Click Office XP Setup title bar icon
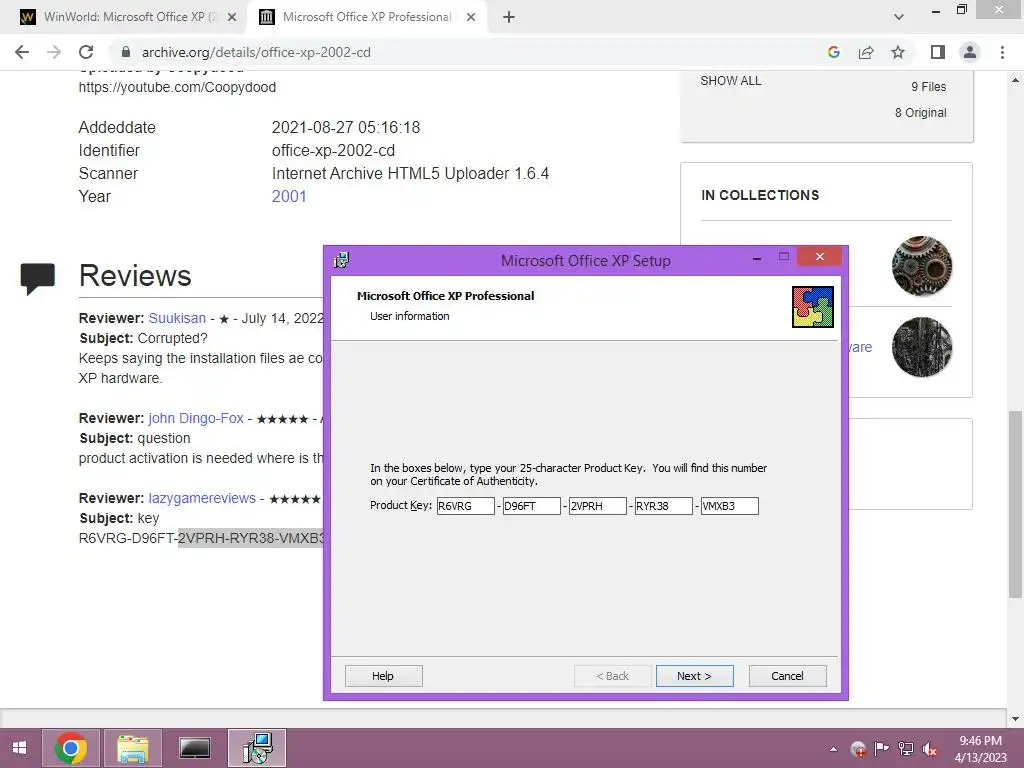The height and width of the screenshot is (768, 1024). 342,260
